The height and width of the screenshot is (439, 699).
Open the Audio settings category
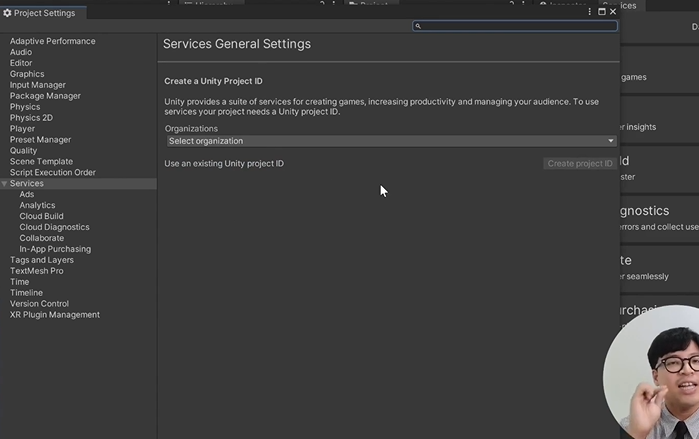pos(21,52)
